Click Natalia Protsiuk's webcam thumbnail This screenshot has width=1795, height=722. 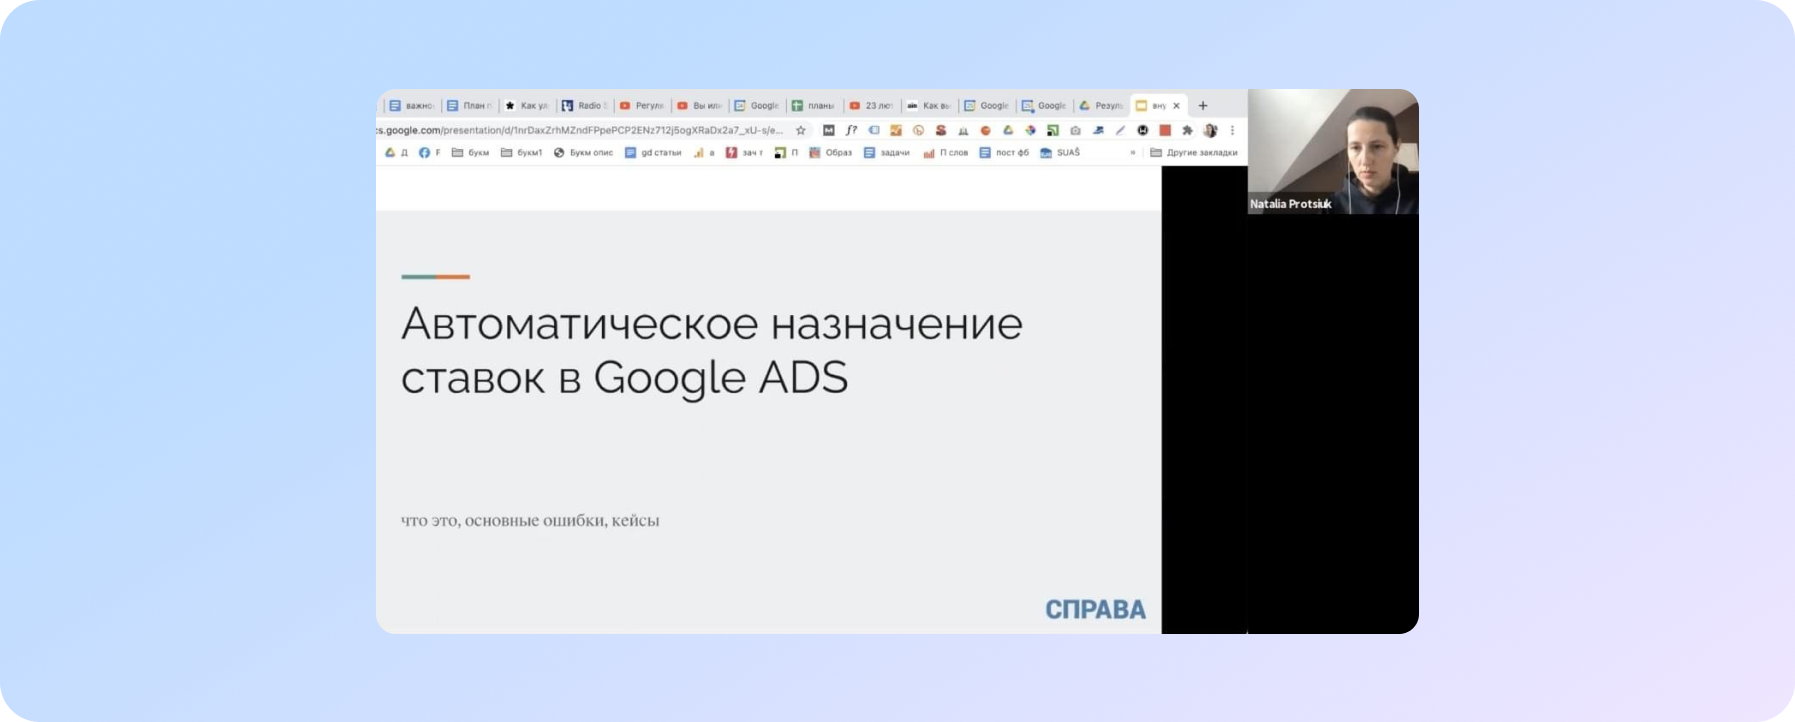(1333, 152)
